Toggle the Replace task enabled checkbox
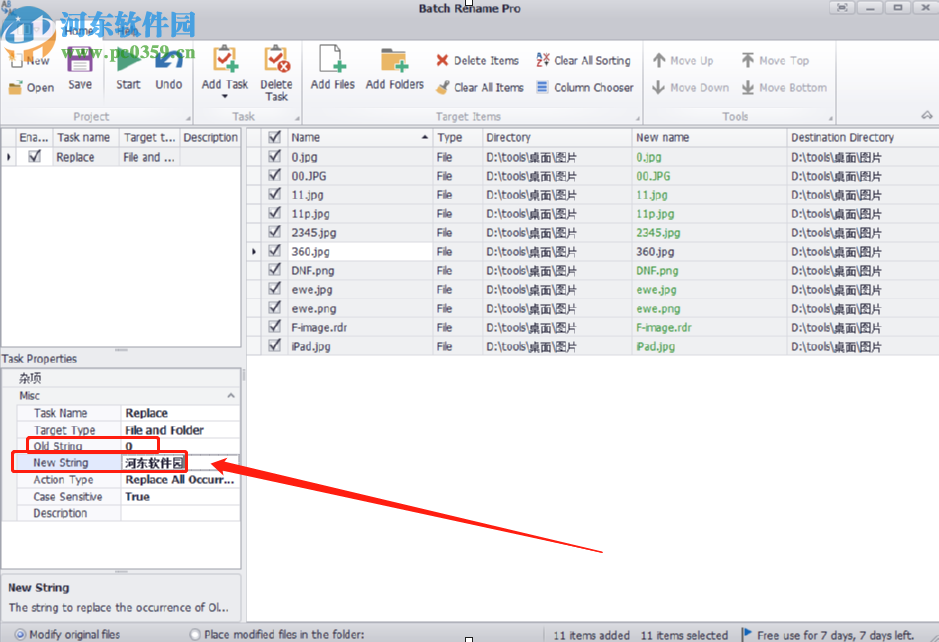939x642 pixels. [35, 156]
